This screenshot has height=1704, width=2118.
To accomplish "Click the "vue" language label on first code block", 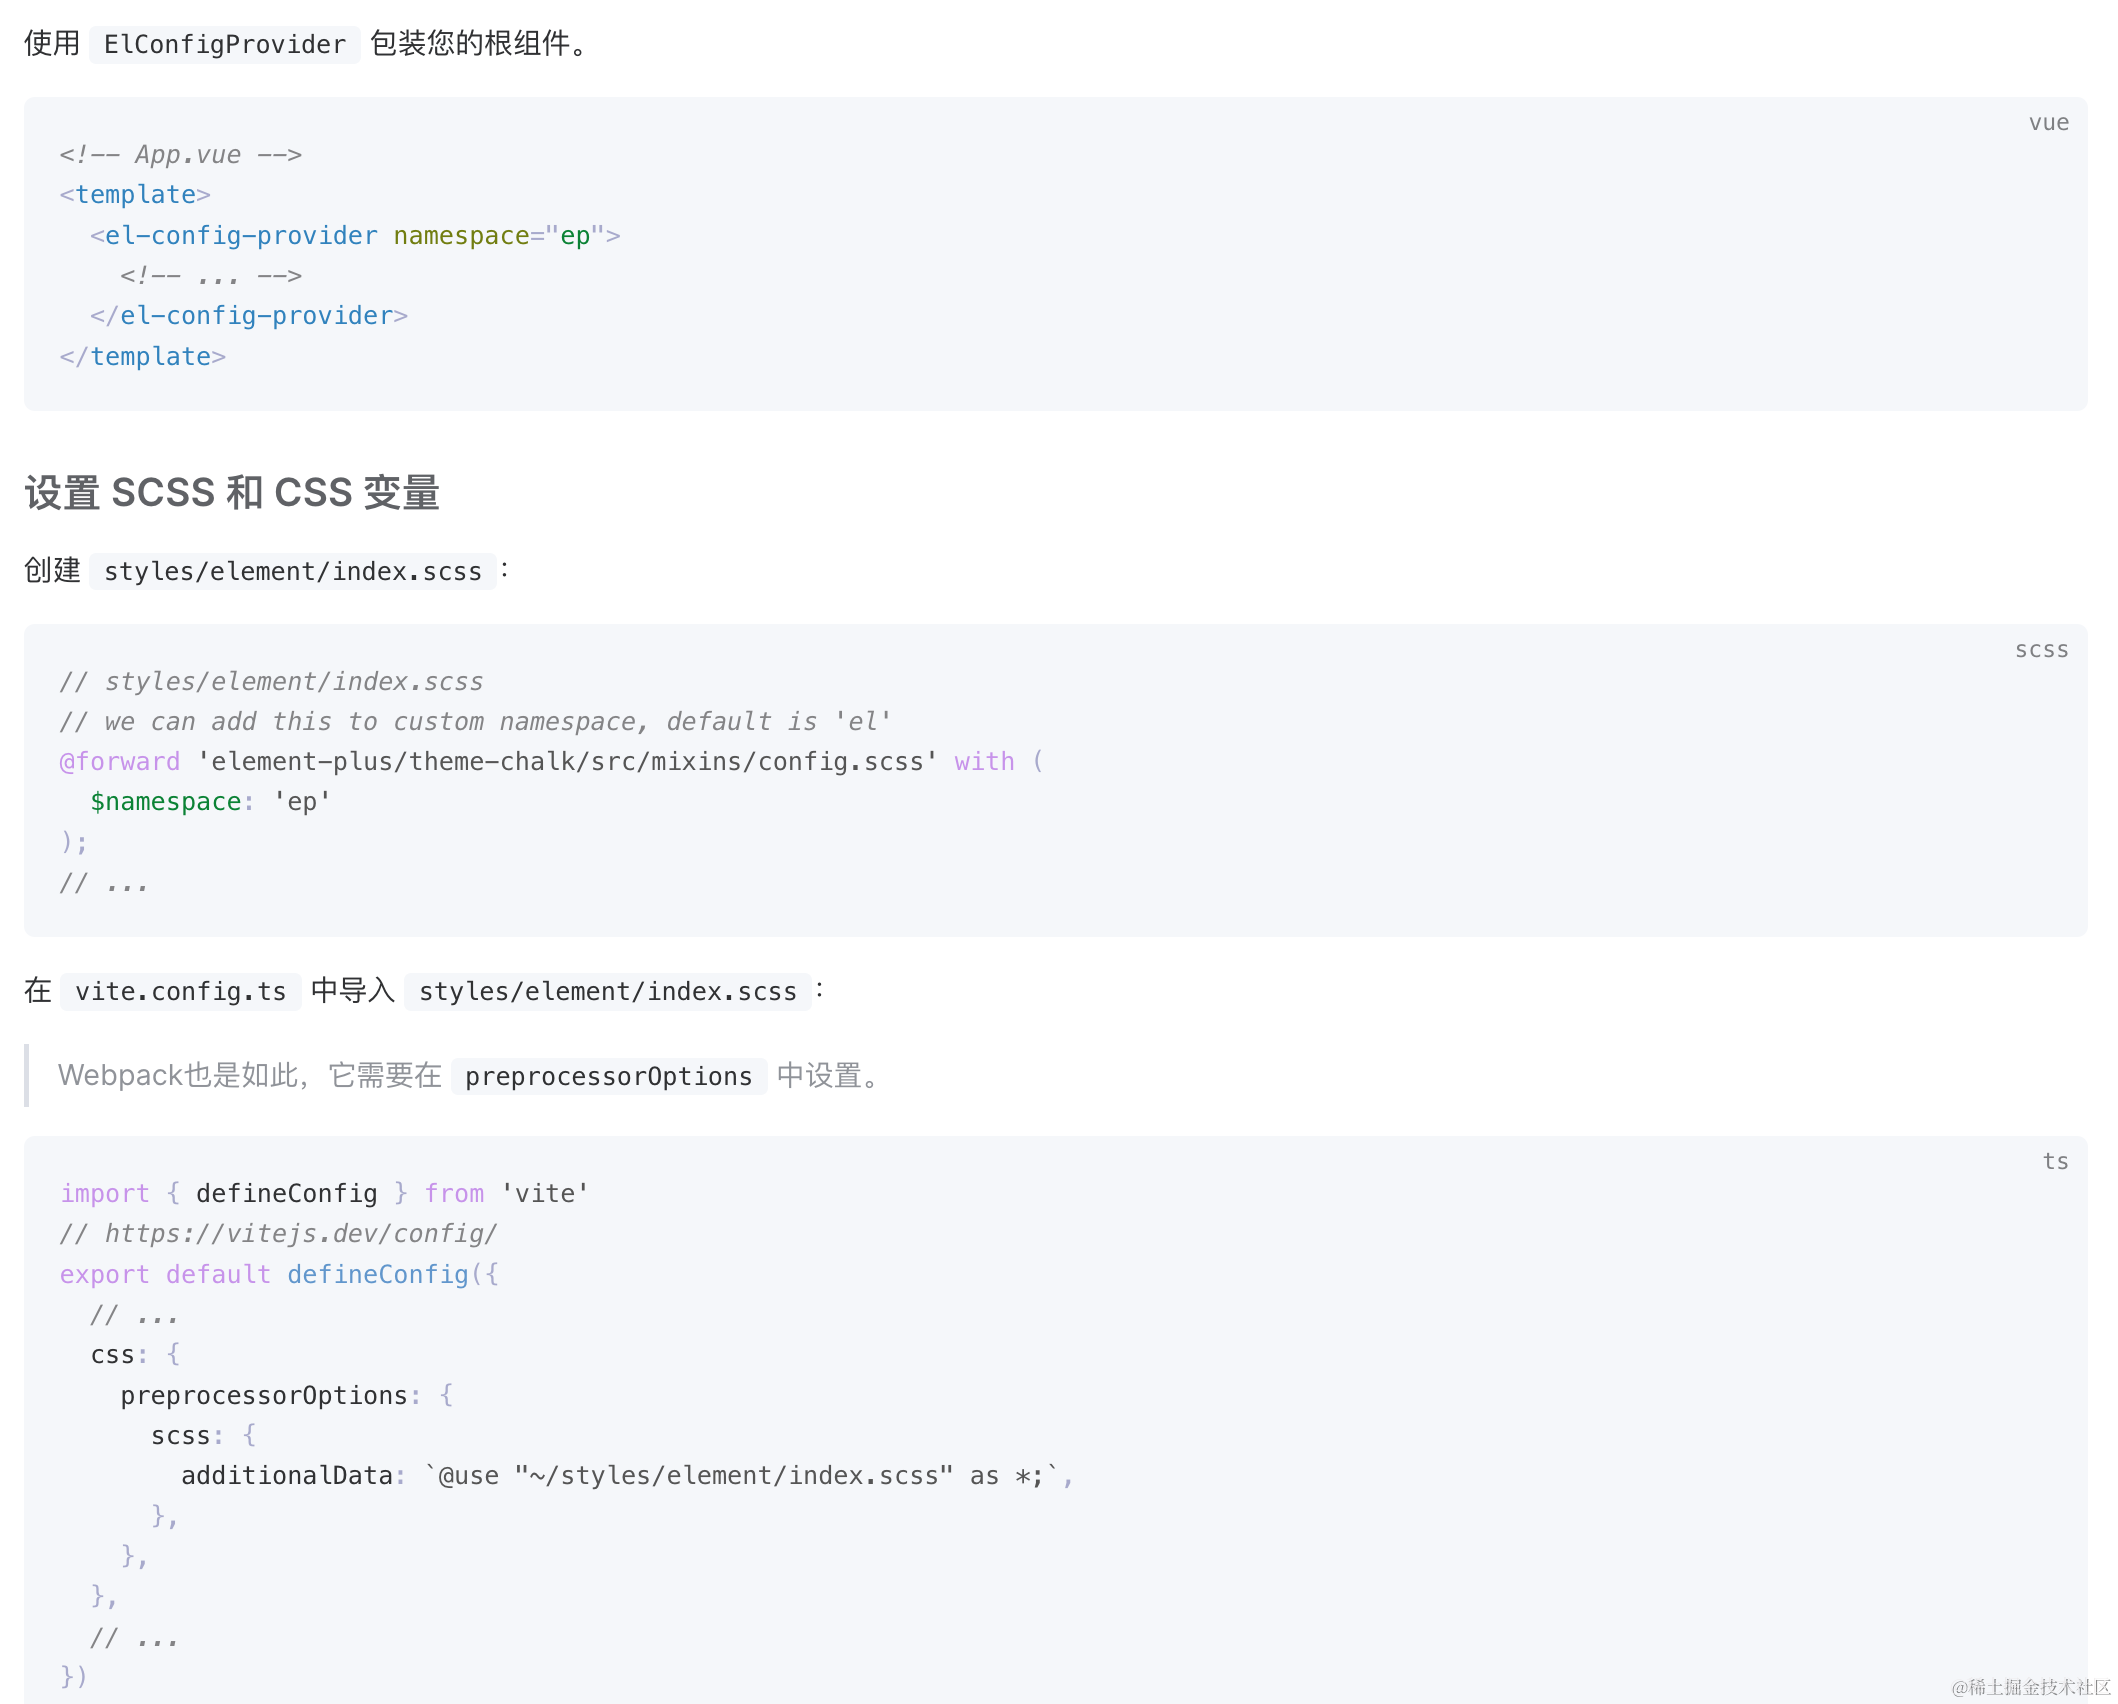I will 2048,122.
